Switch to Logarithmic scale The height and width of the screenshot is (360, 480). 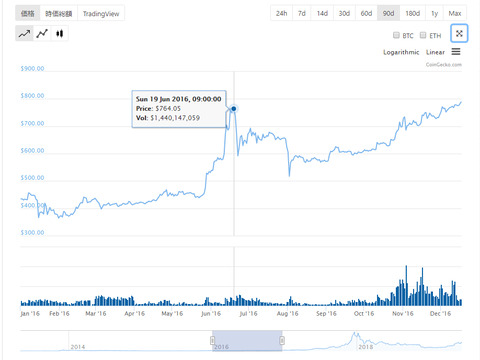click(401, 52)
